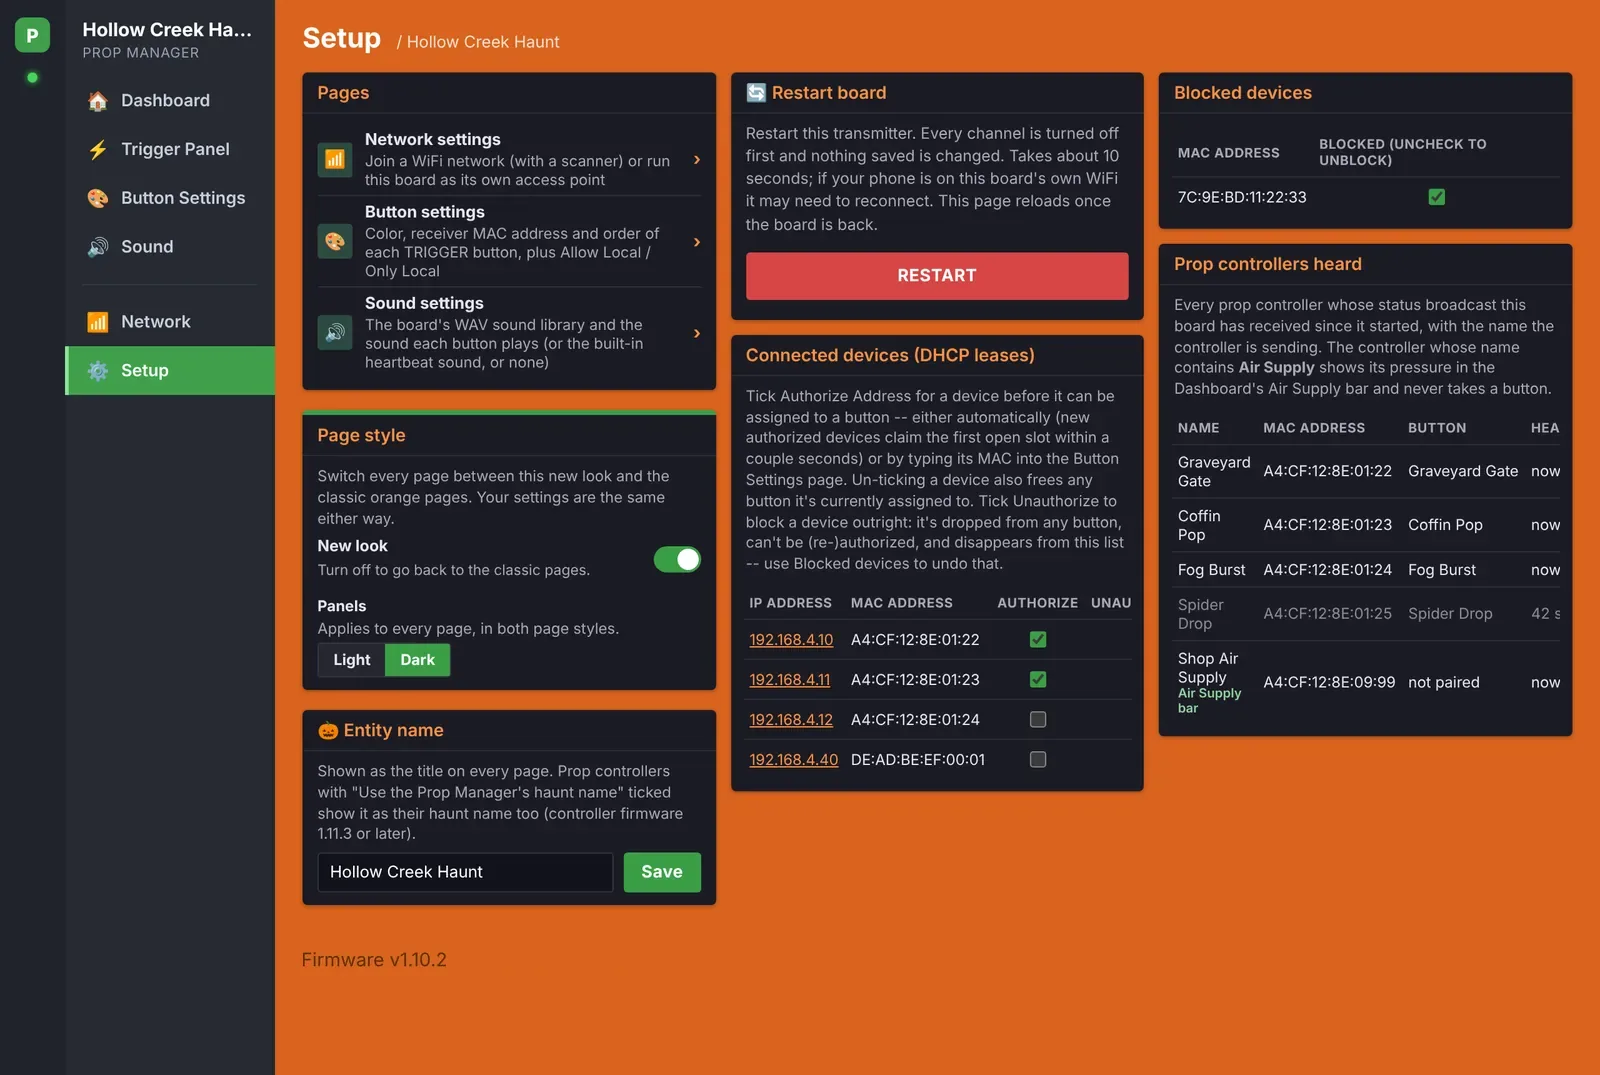The height and width of the screenshot is (1075, 1600).
Task: Click the Button settings page title
Action: 425,212
